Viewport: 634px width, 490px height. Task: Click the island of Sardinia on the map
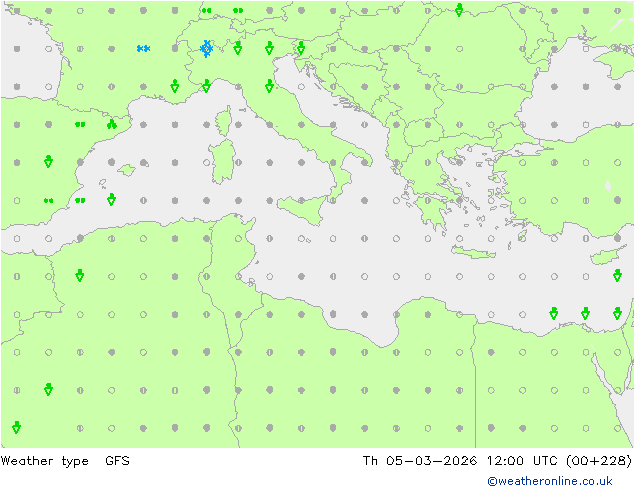[x=222, y=161]
